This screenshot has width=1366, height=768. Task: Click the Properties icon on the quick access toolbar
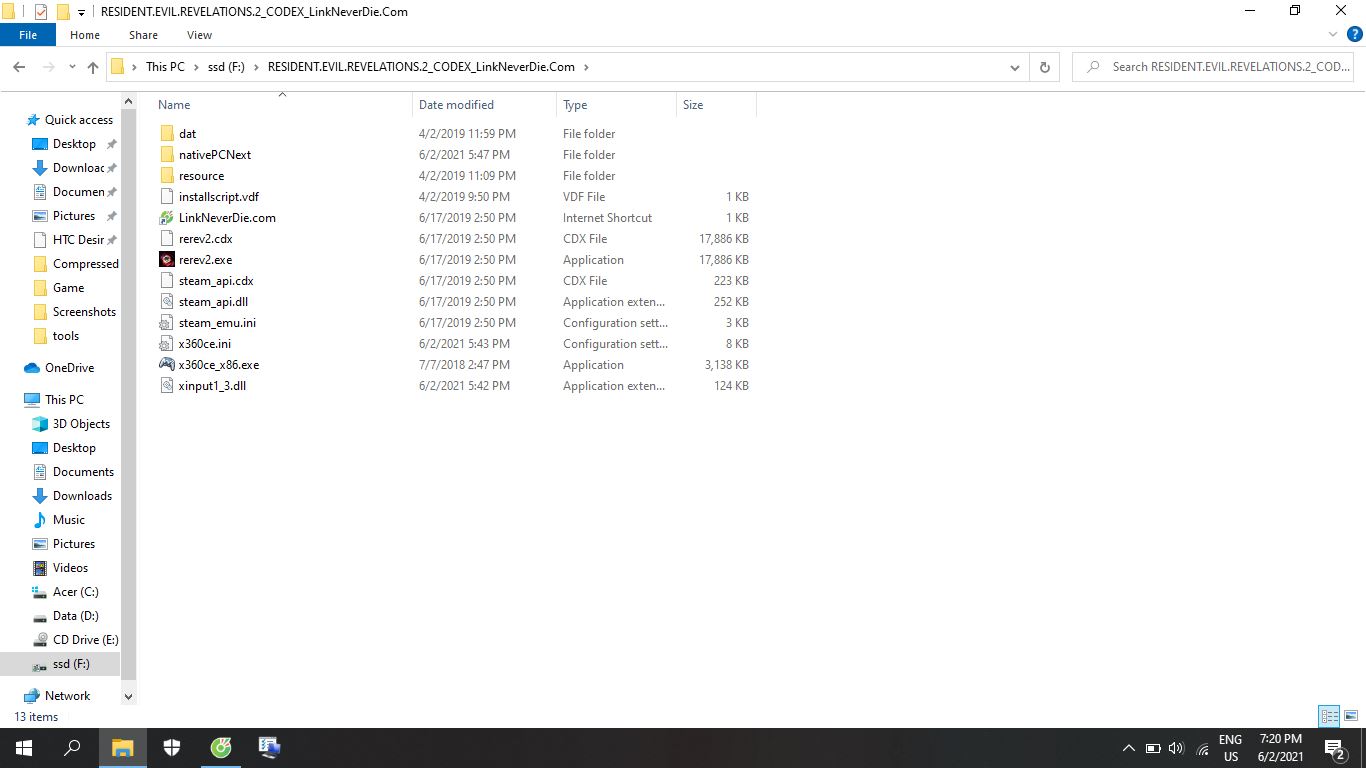point(41,11)
